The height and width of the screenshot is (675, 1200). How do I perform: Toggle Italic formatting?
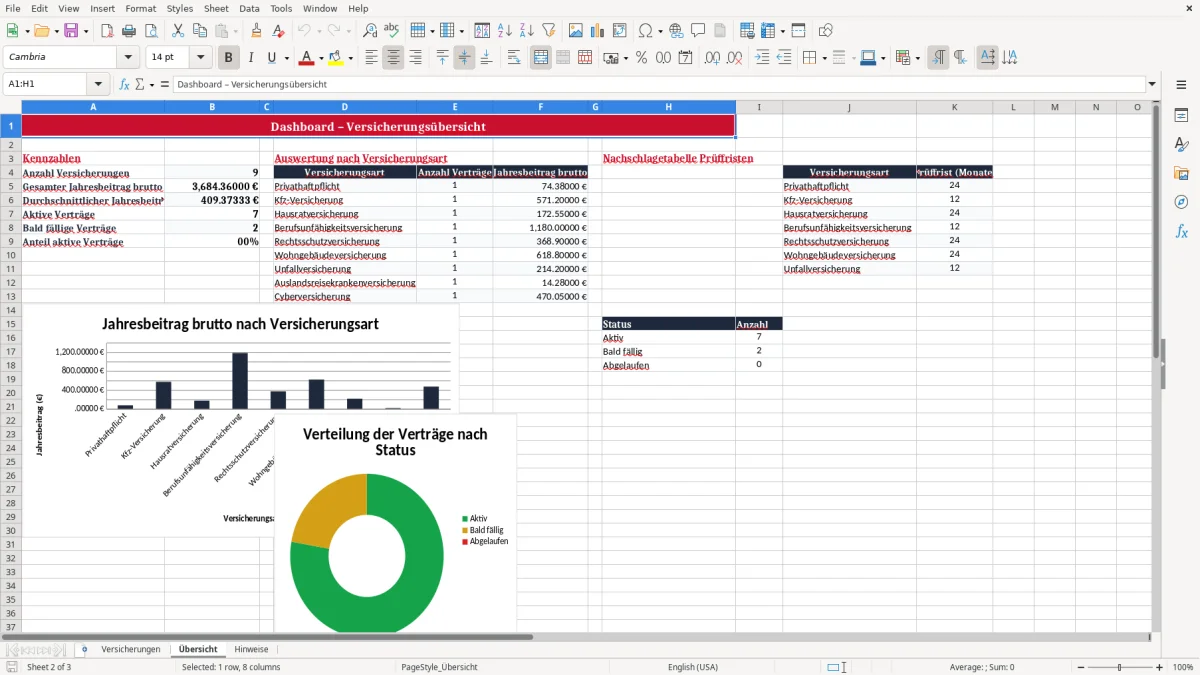[251, 58]
